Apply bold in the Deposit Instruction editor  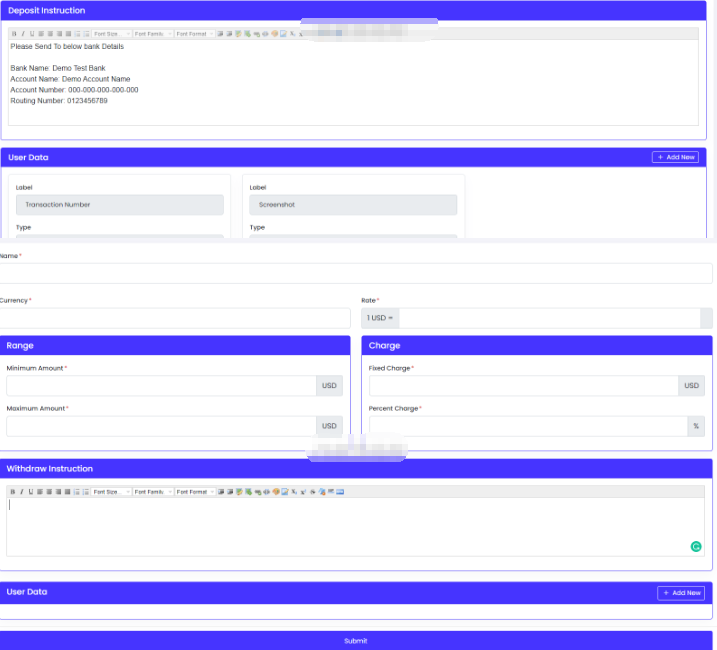click(13, 34)
